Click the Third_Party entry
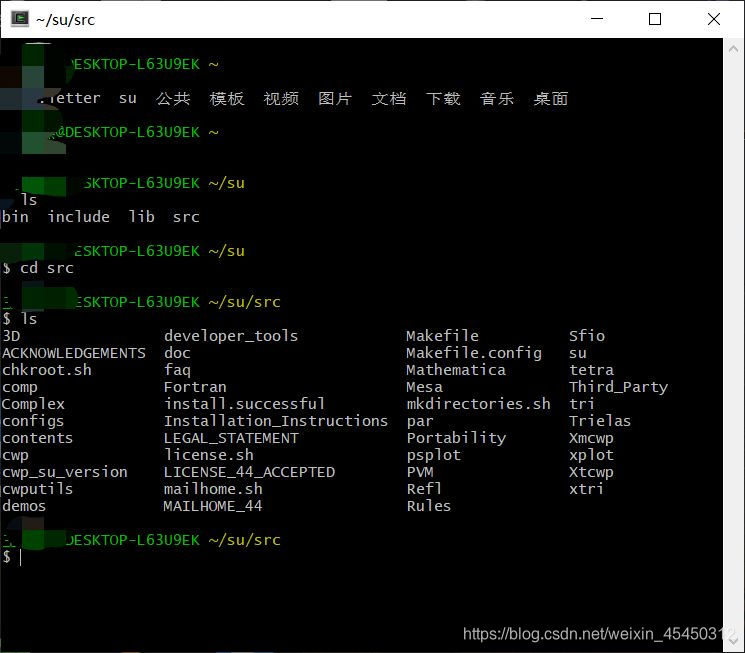745x653 pixels. pyautogui.click(x=618, y=387)
